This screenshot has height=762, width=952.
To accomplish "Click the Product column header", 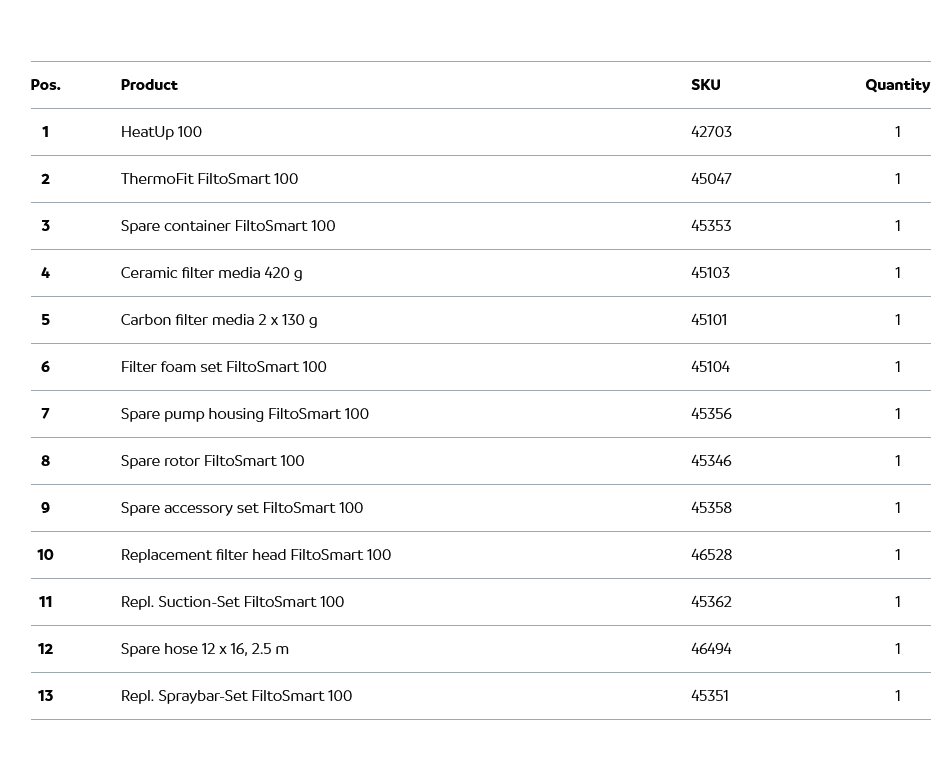I will click(x=149, y=85).
